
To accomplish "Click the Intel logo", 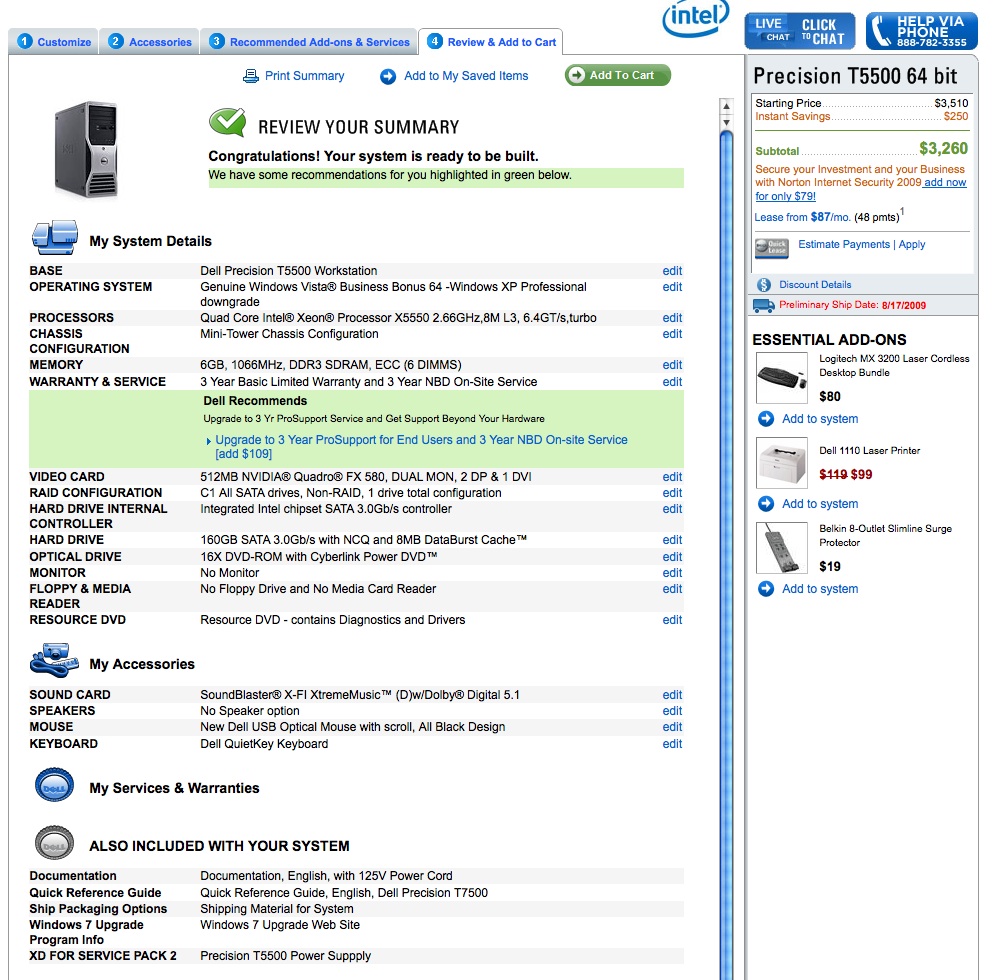I will pos(696,18).
